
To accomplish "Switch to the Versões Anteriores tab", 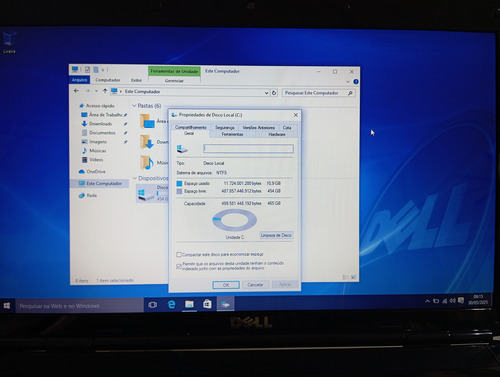I will [259, 128].
